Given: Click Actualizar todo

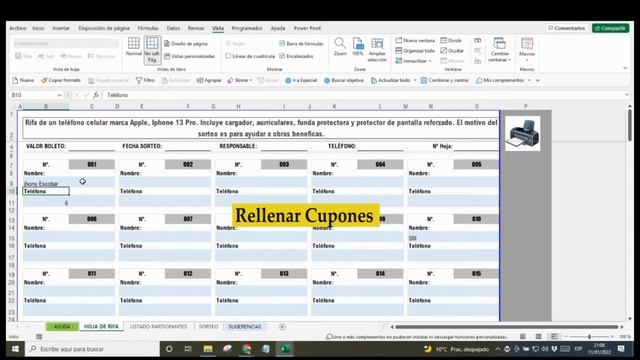Looking at the screenshot, I should (391, 80).
